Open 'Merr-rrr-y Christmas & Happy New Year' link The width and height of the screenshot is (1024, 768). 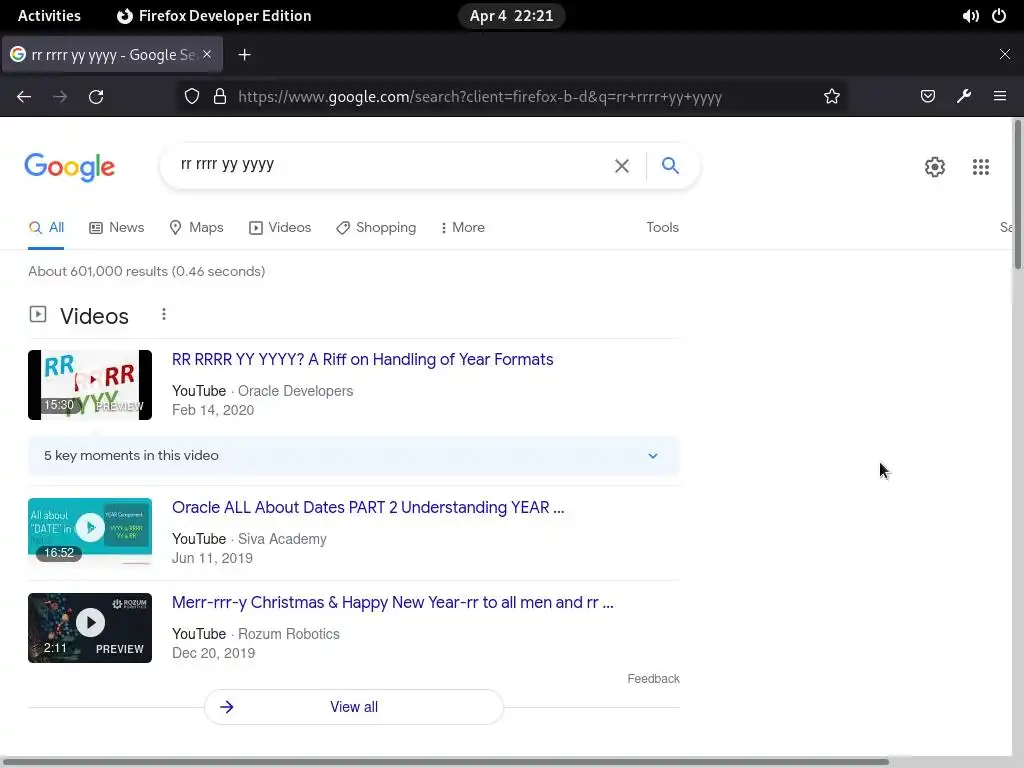pos(392,602)
